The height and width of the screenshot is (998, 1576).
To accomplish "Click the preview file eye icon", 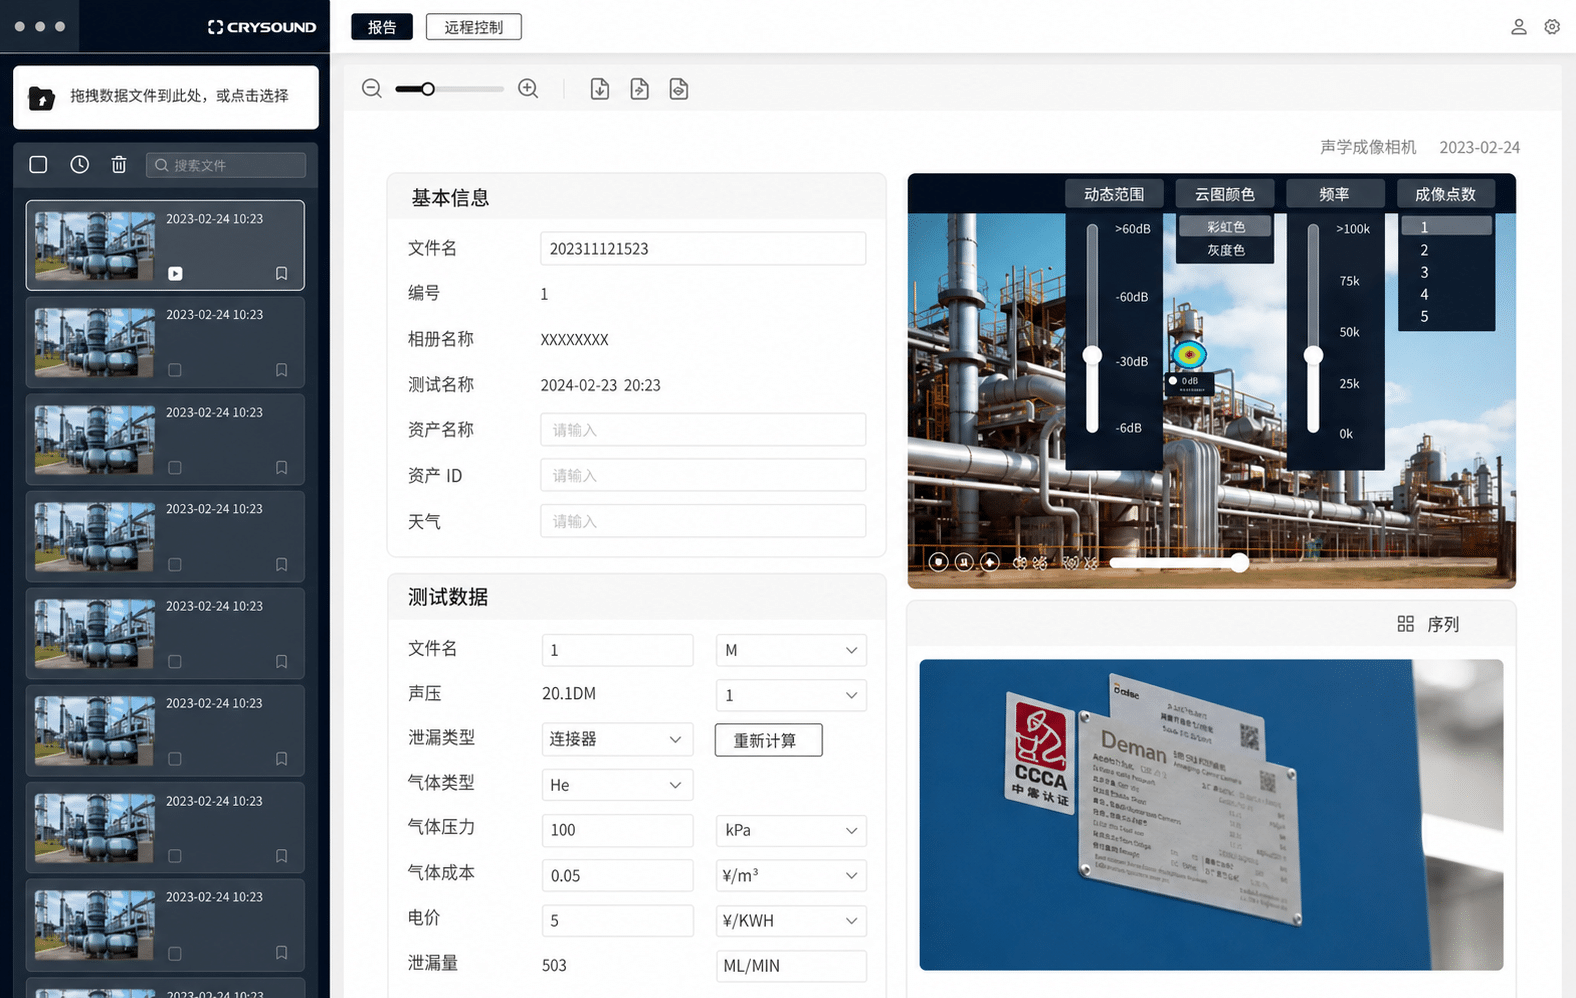I will click(679, 89).
